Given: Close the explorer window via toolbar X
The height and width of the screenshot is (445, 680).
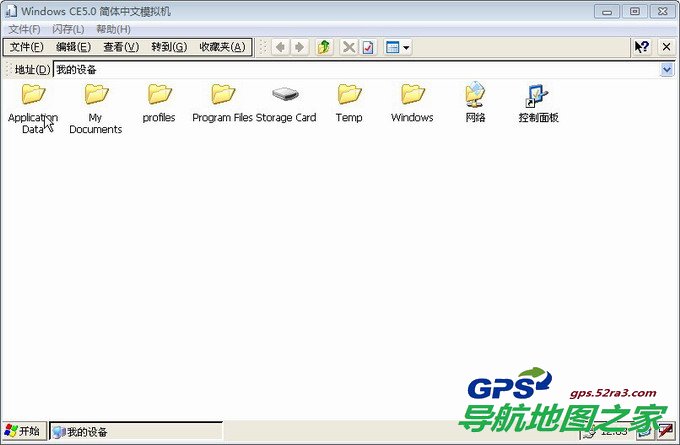Looking at the screenshot, I should (667, 47).
